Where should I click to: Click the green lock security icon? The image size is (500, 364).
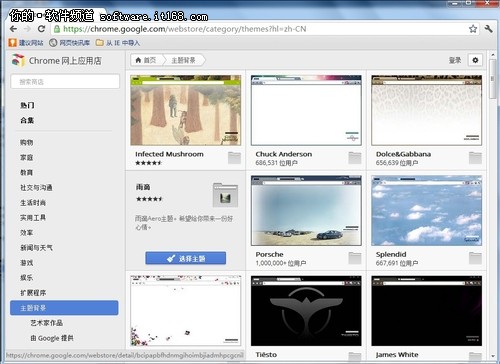57,29
